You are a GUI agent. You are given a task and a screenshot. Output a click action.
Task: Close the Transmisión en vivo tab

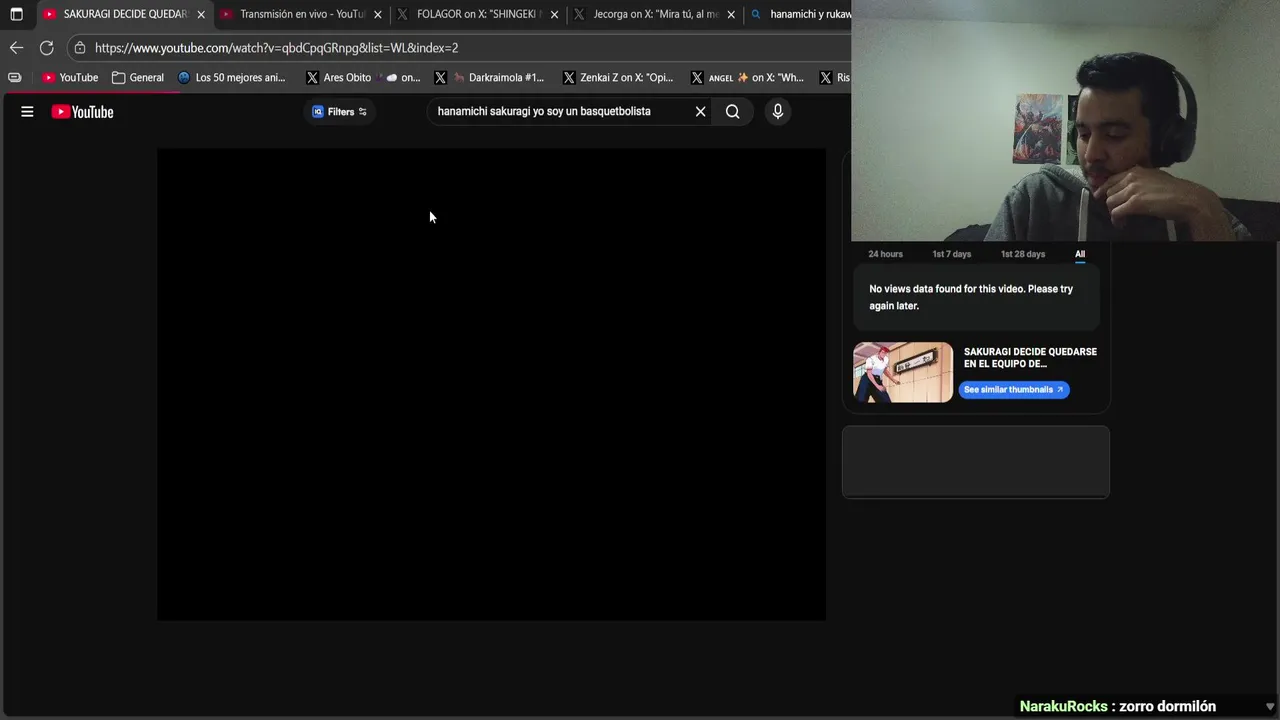point(378,15)
